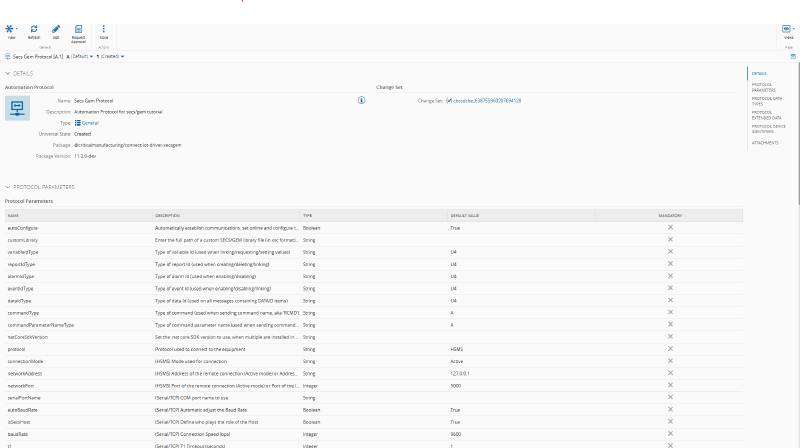Click the mandatory X icon for networkAddress
The image size is (800, 448).
pyautogui.click(x=670, y=373)
